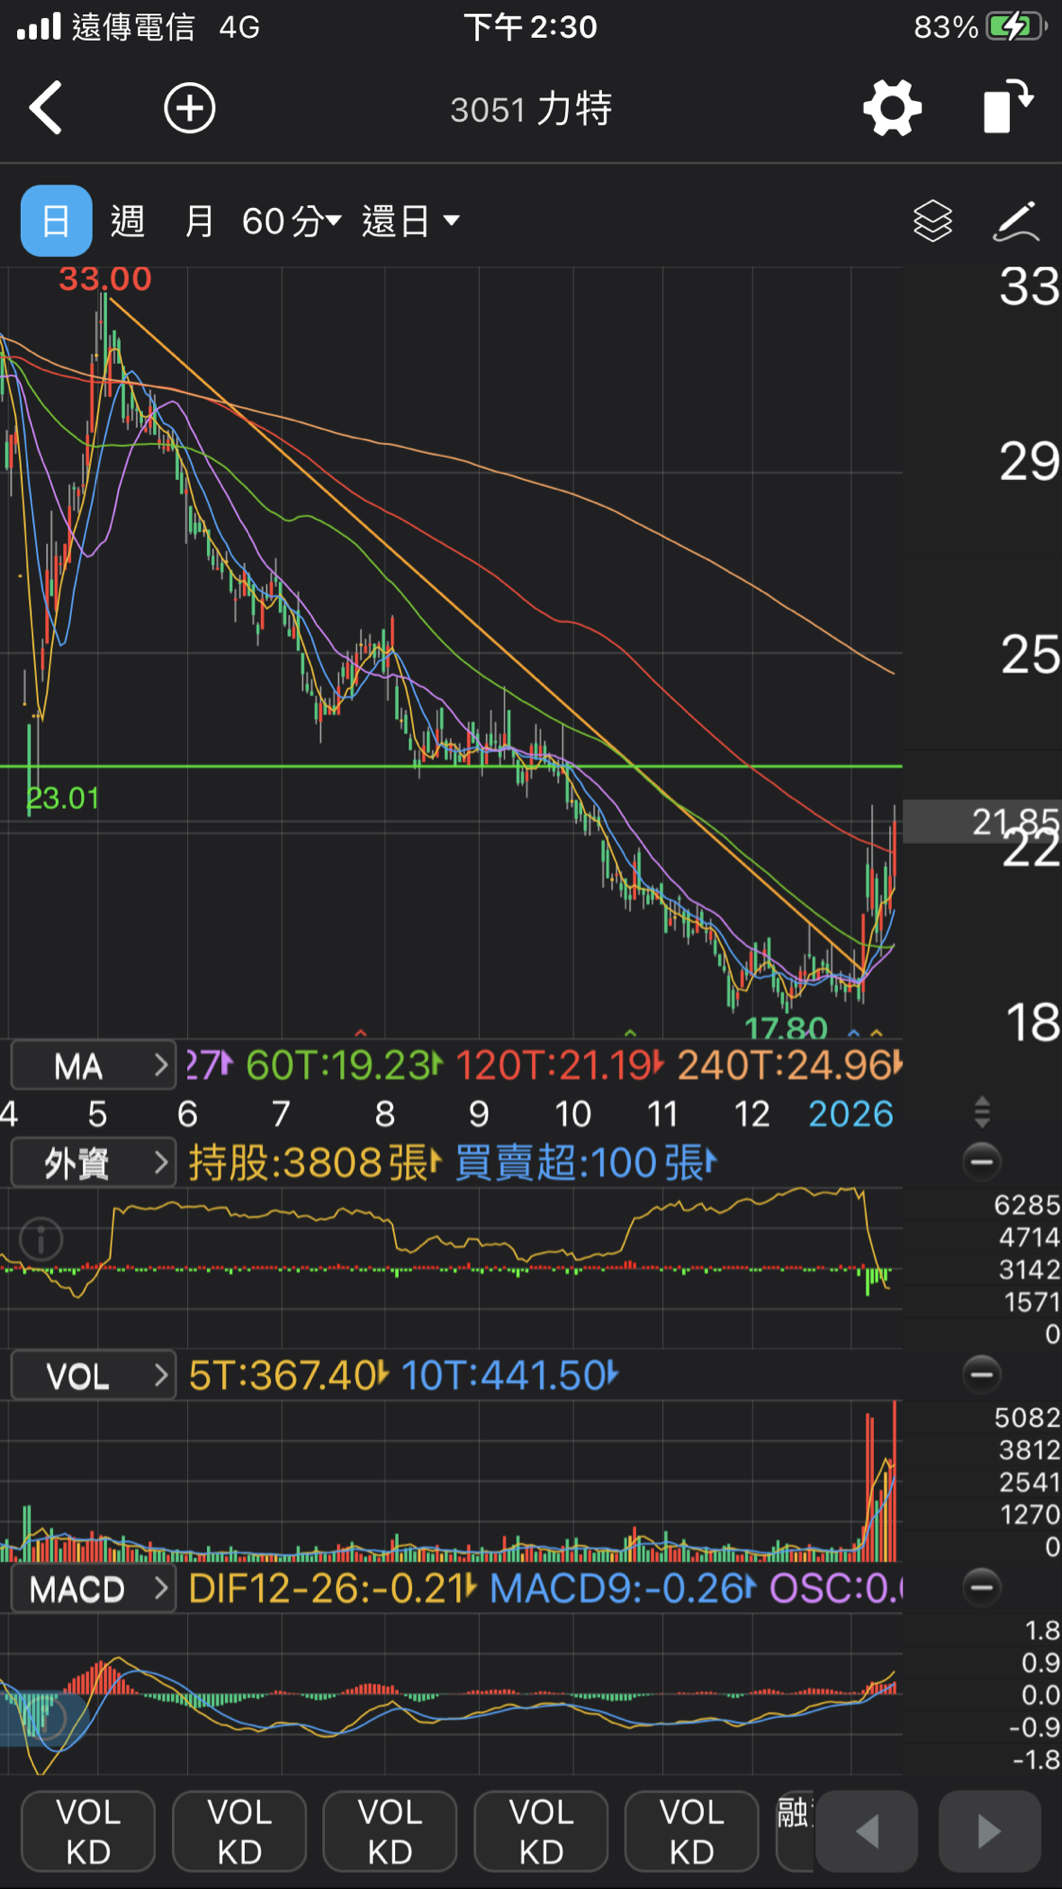Move to next with right triangle button
The height and width of the screenshot is (1889, 1062).
pos(990,1831)
